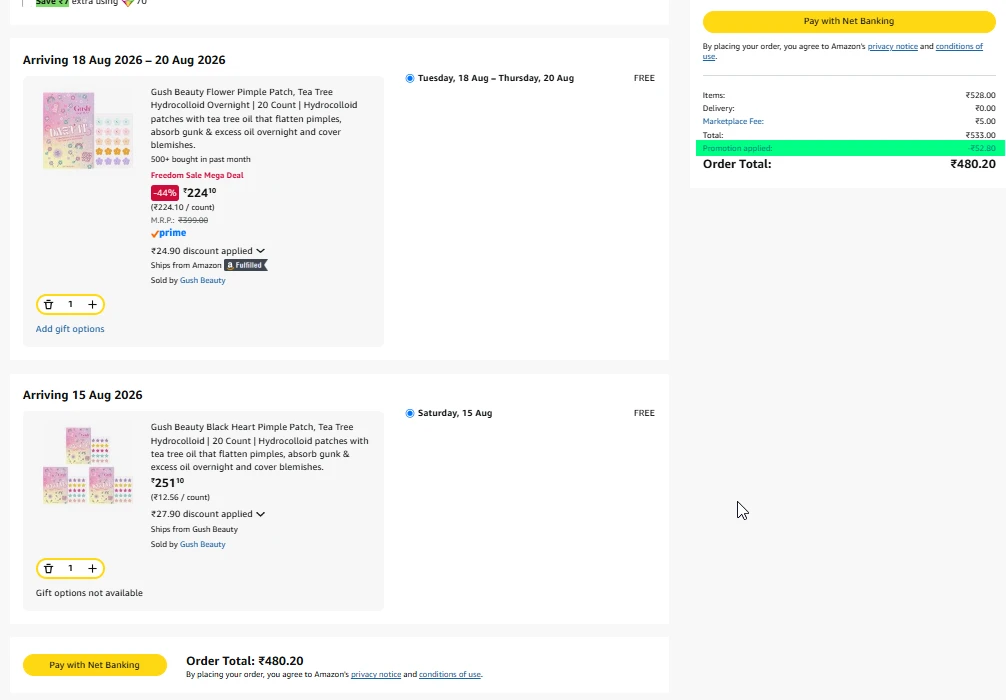Open Flower Pimple Patch product thumbnail
Viewport: 1006px width, 700px height.
88,130
